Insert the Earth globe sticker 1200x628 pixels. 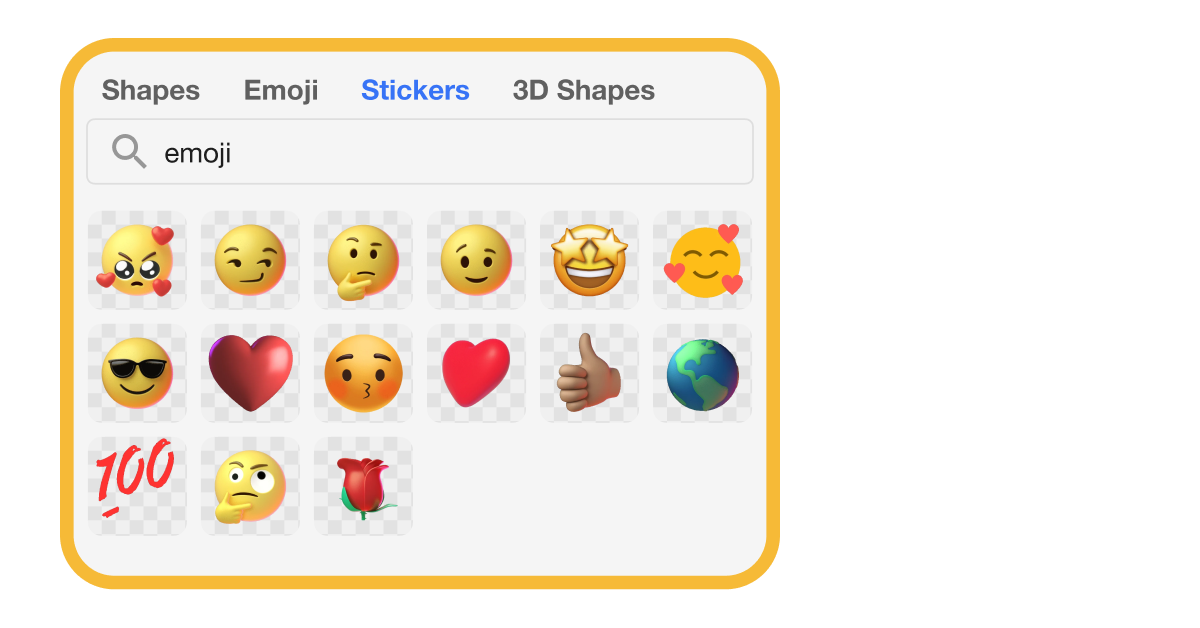click(702, 373)
